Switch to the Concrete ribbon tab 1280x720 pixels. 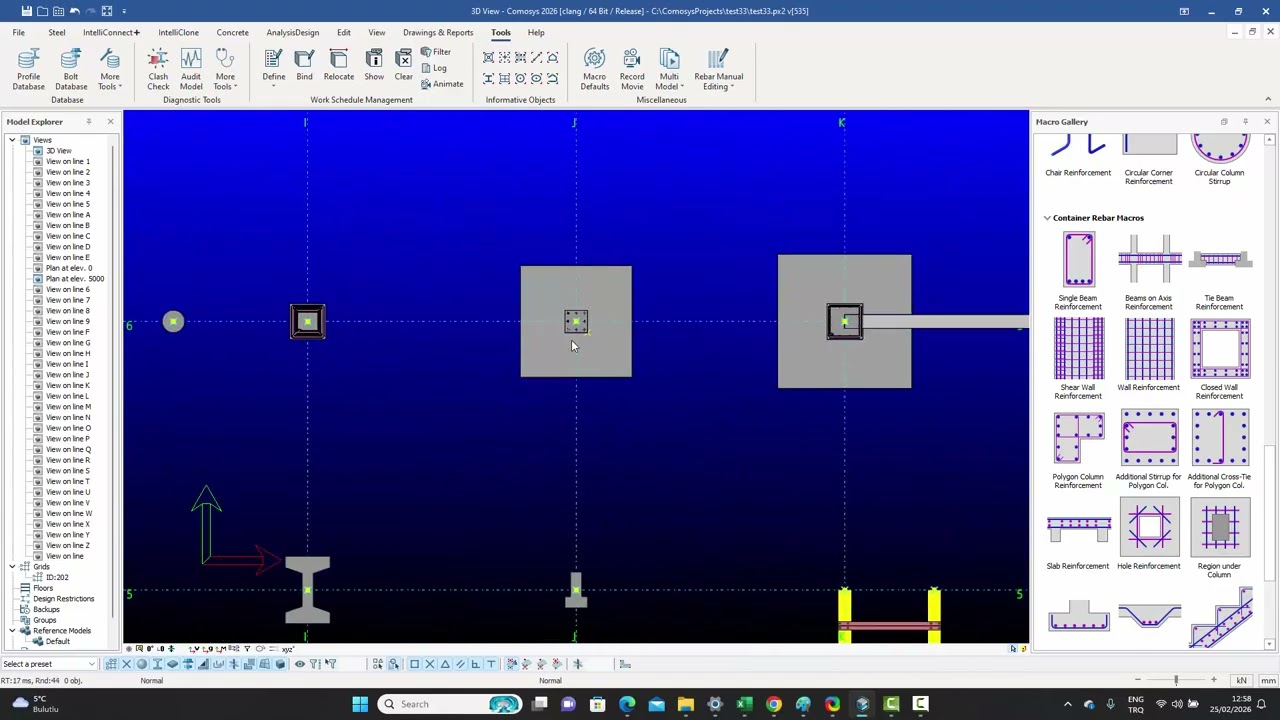pos(232,32)
